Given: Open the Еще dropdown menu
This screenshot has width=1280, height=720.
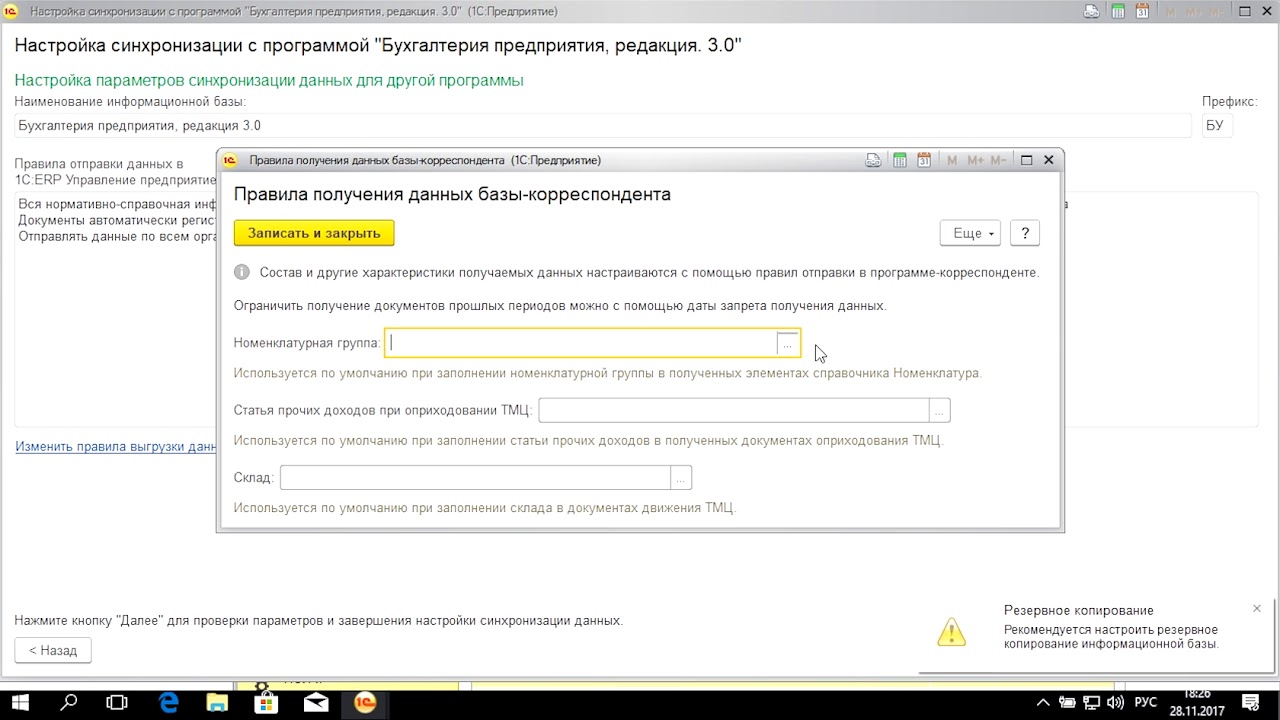Looking at the screenshot, I should tap(970, 233).
